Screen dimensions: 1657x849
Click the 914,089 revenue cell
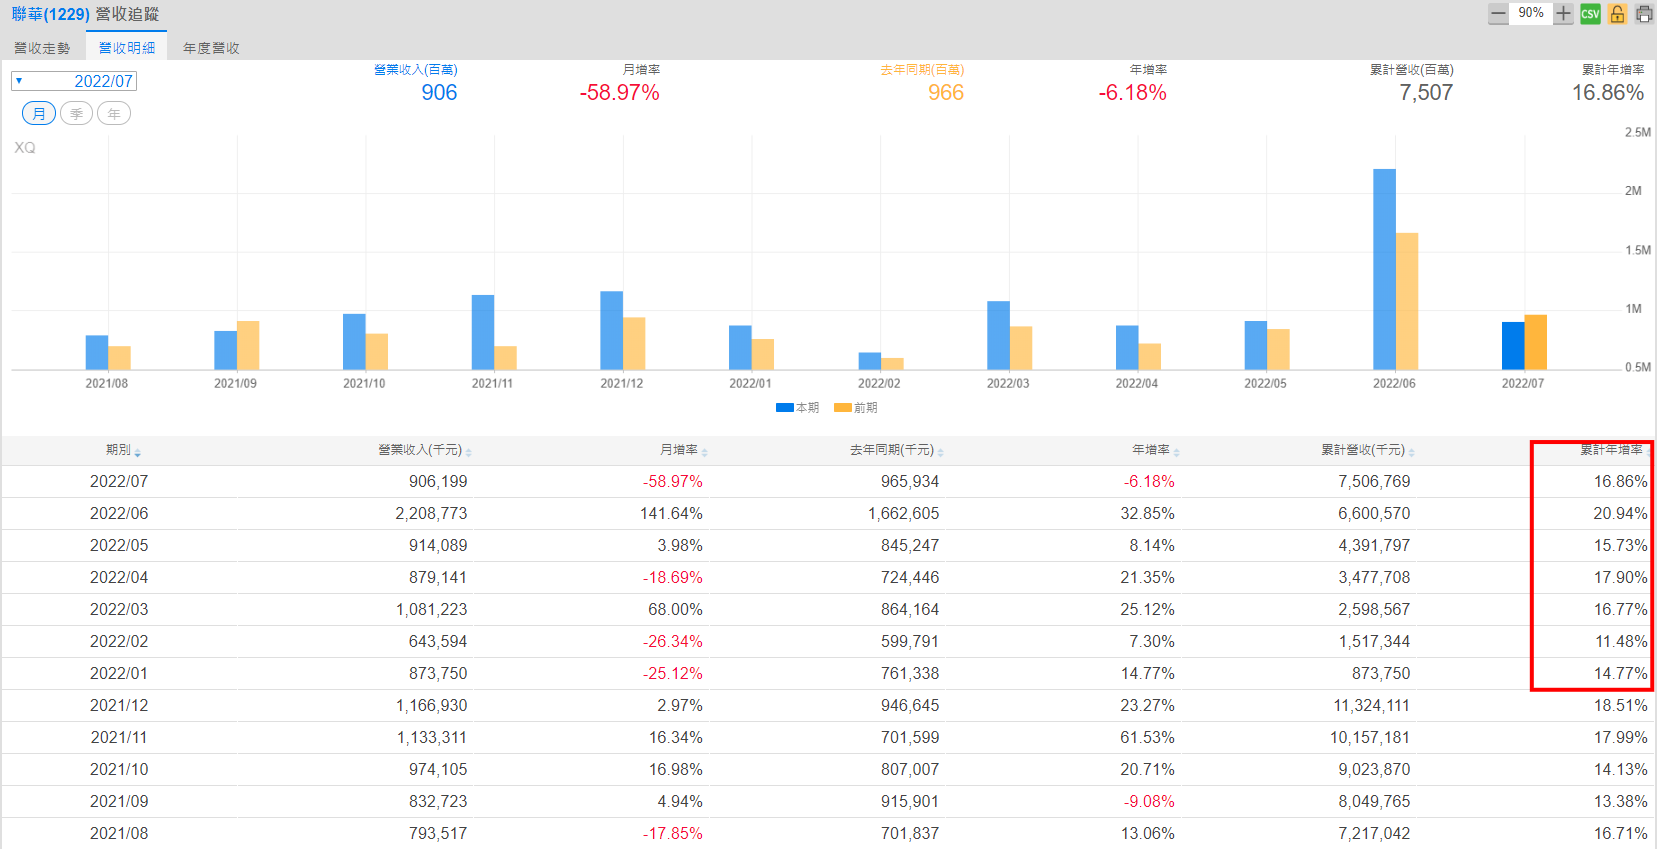coord(438,546)
